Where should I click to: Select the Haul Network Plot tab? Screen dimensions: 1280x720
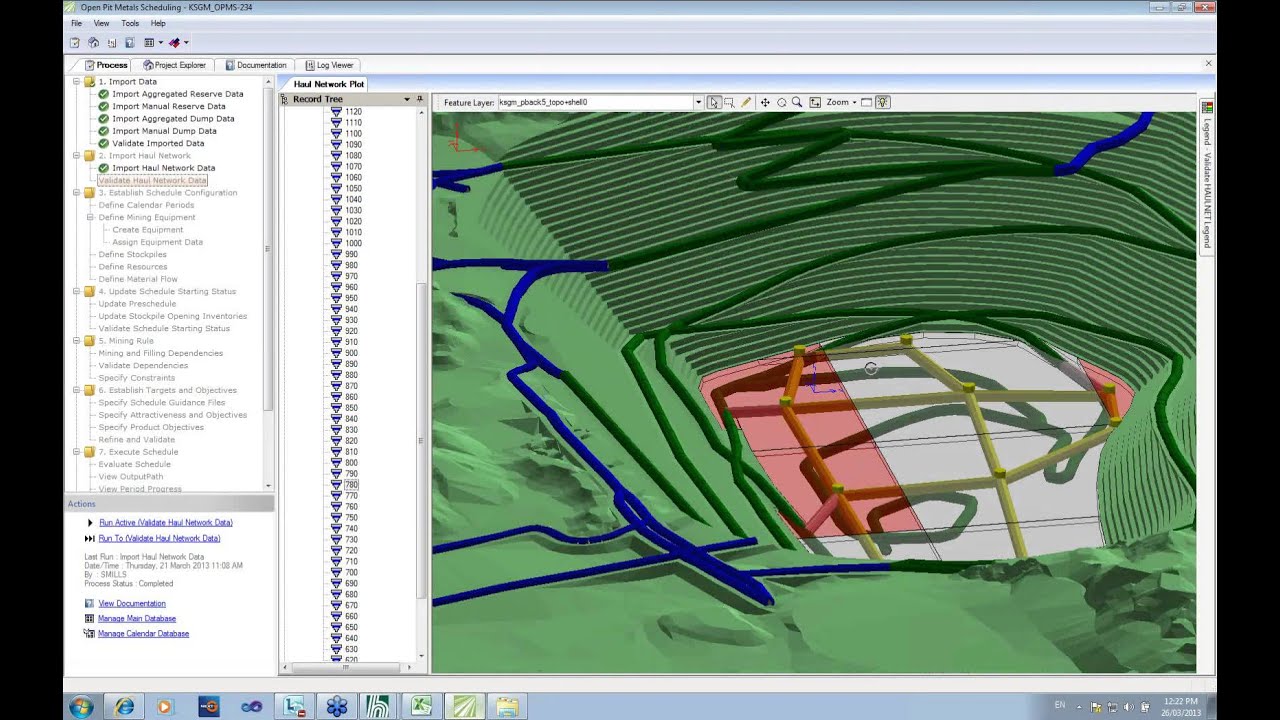pyautogui.click(x=329, y=84)
